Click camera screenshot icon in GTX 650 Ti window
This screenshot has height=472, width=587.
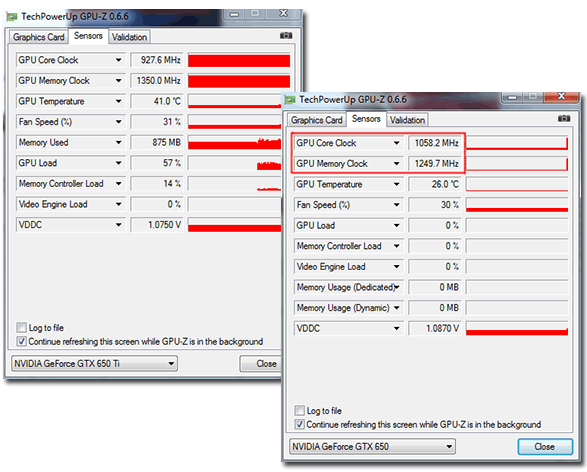pos(286,36)
